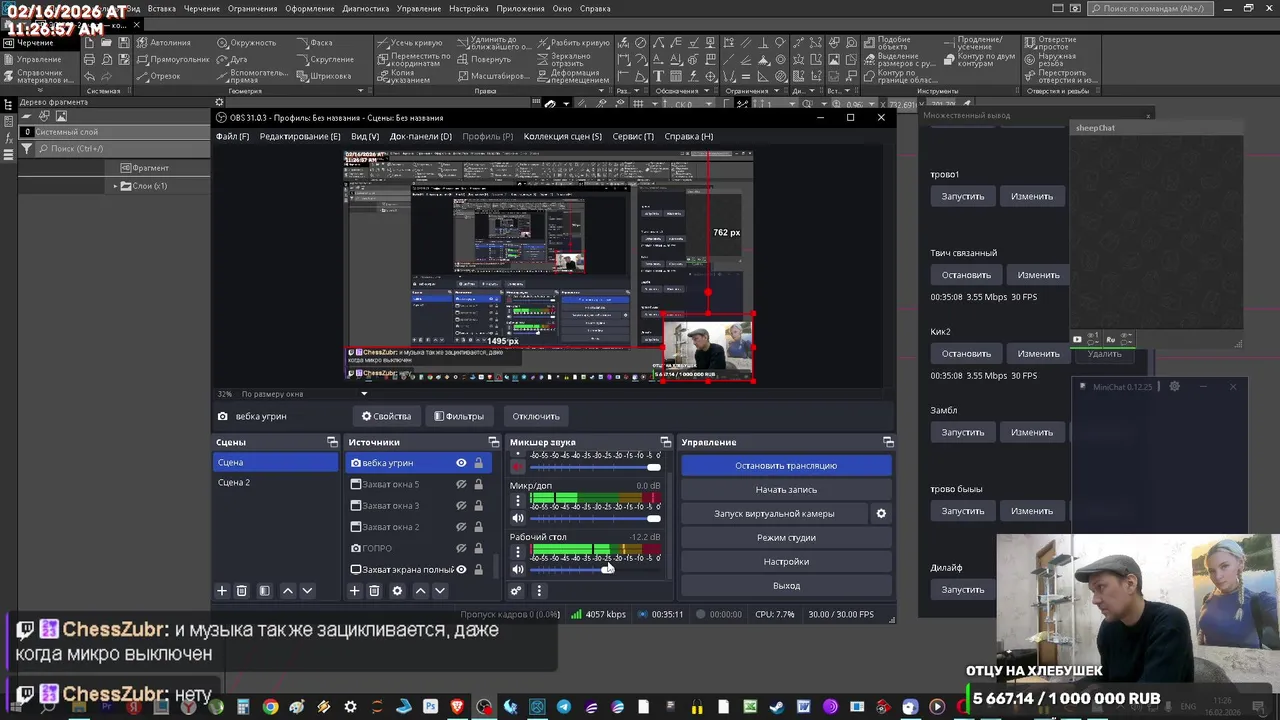The width and height of the screenshot is (1280, 720).
Task: Click Режим студии button
Action: (786, 537)
